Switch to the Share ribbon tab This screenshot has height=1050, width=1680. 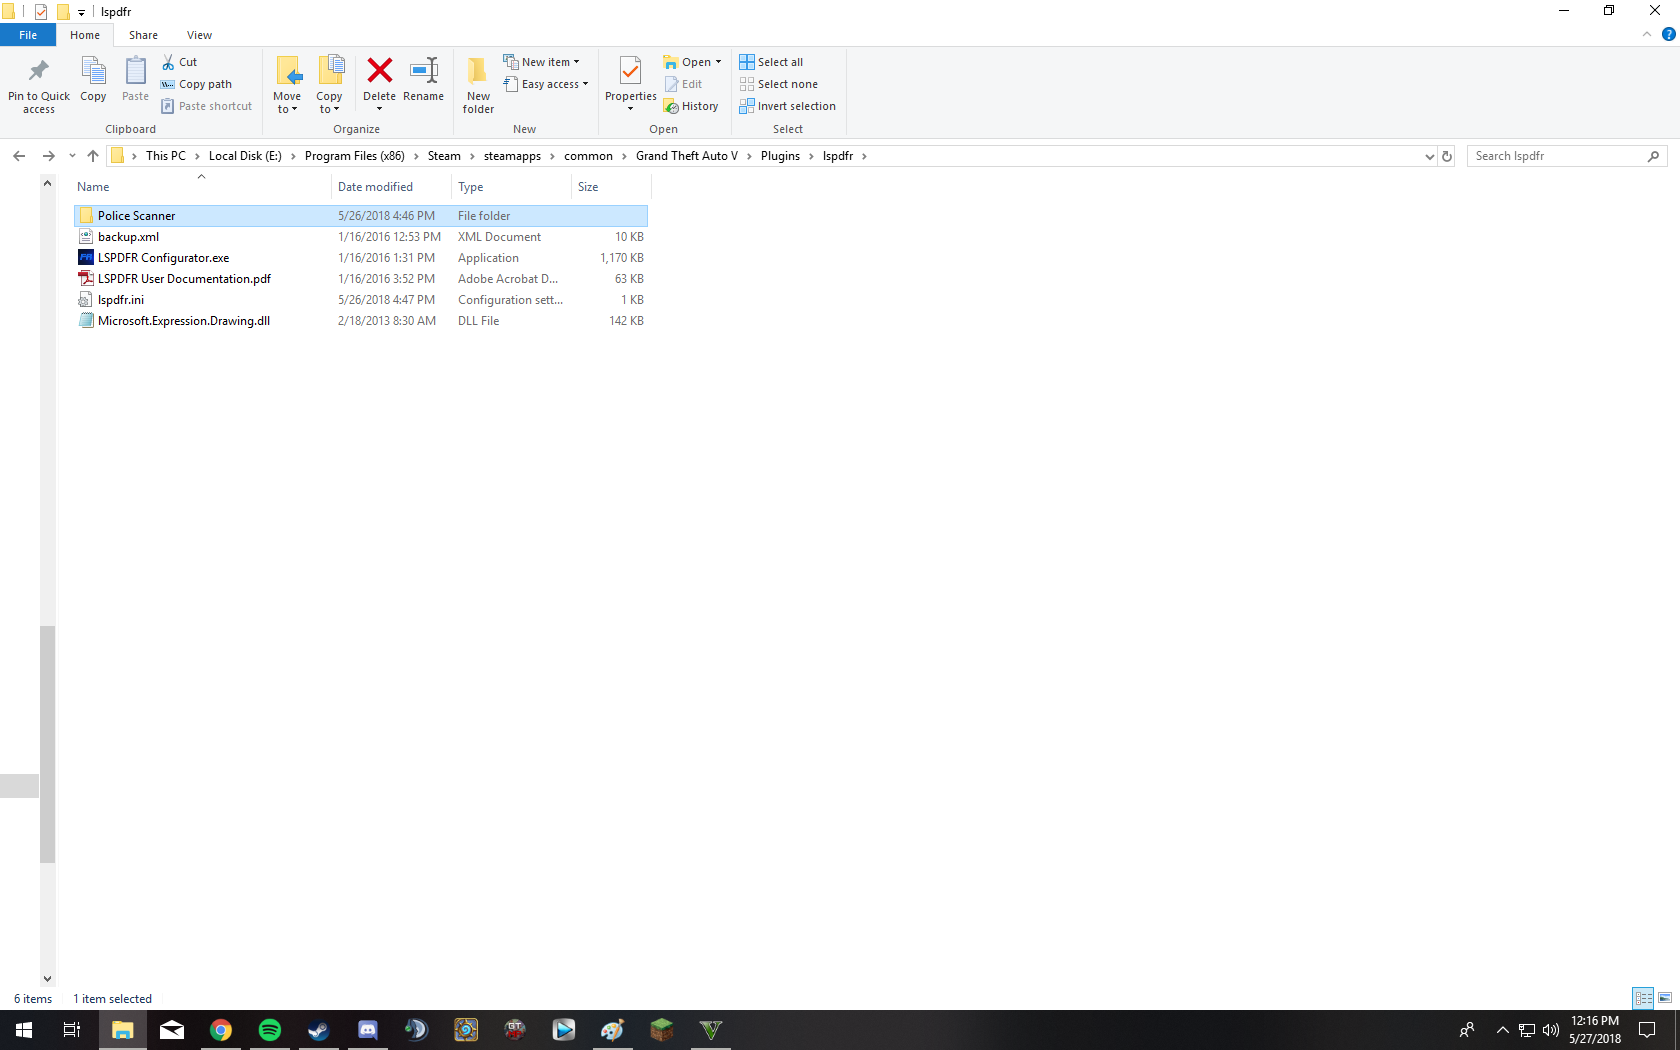point(143,35)
